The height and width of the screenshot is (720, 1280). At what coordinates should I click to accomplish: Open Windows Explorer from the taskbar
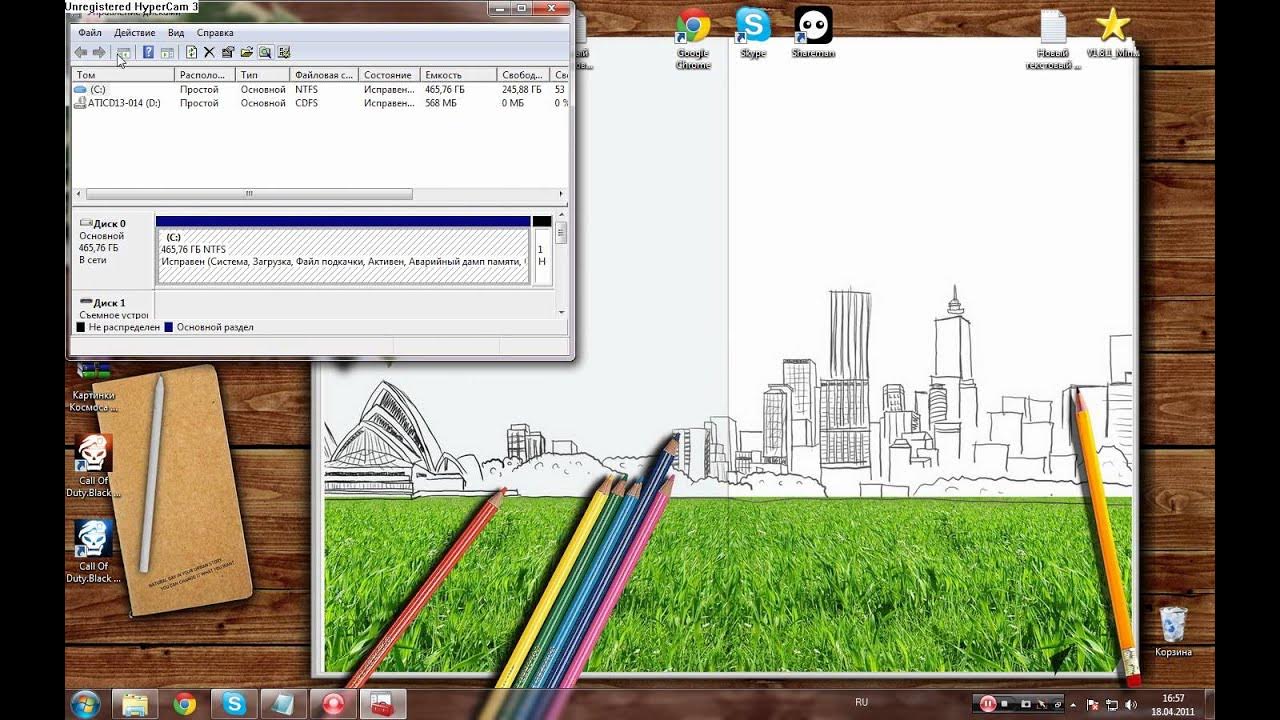click(x=135, y=704)
